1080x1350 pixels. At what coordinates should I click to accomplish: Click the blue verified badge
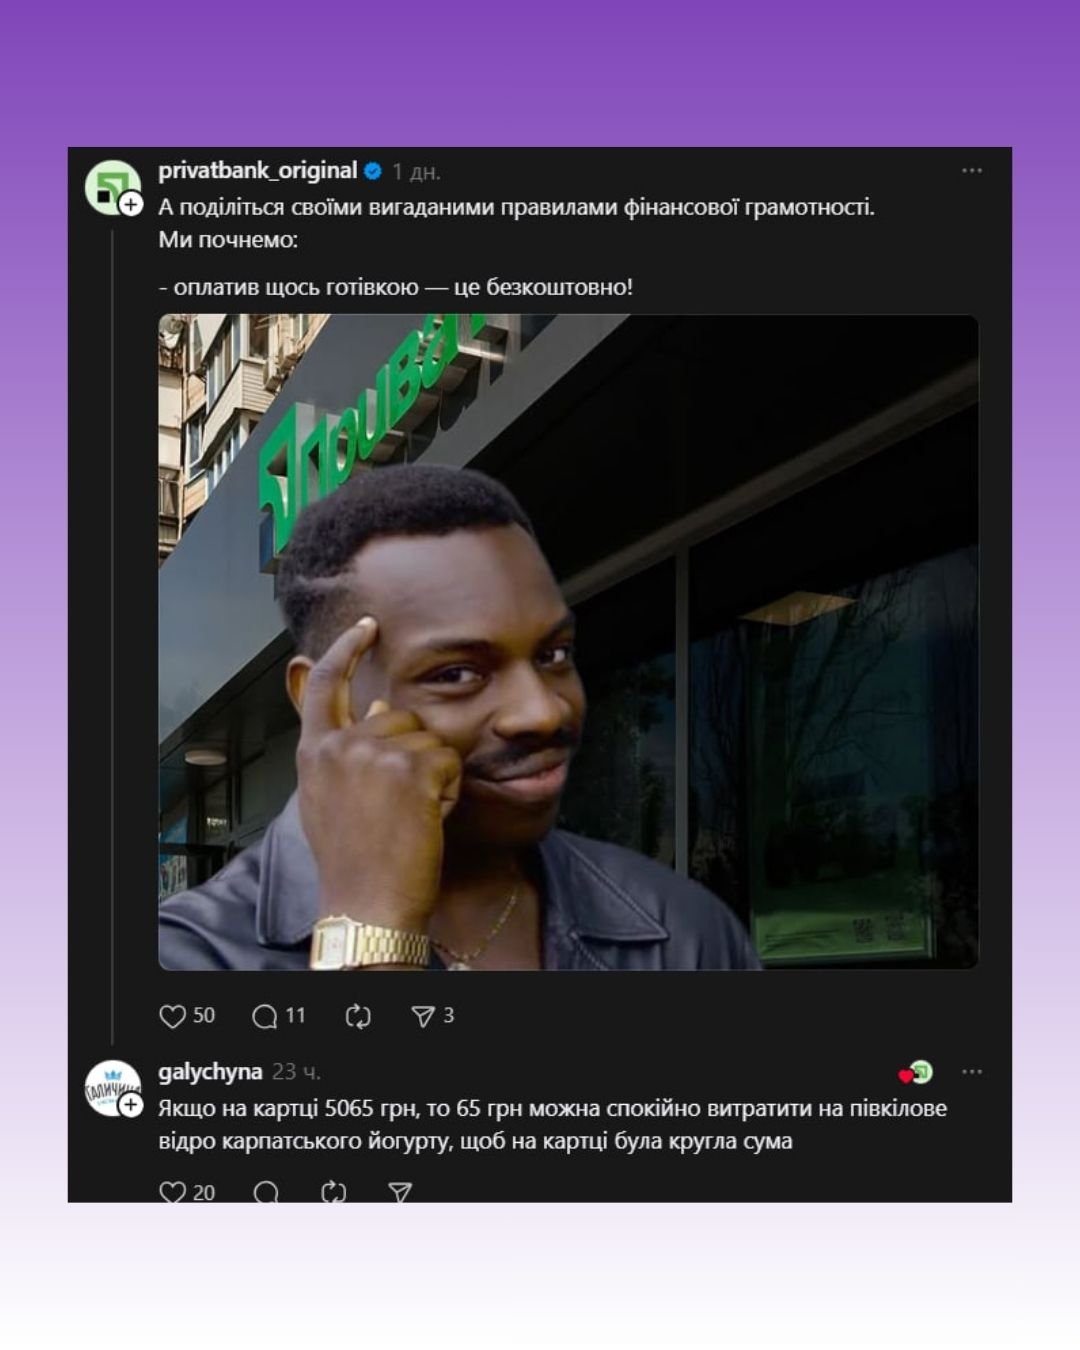pos(373,171)
